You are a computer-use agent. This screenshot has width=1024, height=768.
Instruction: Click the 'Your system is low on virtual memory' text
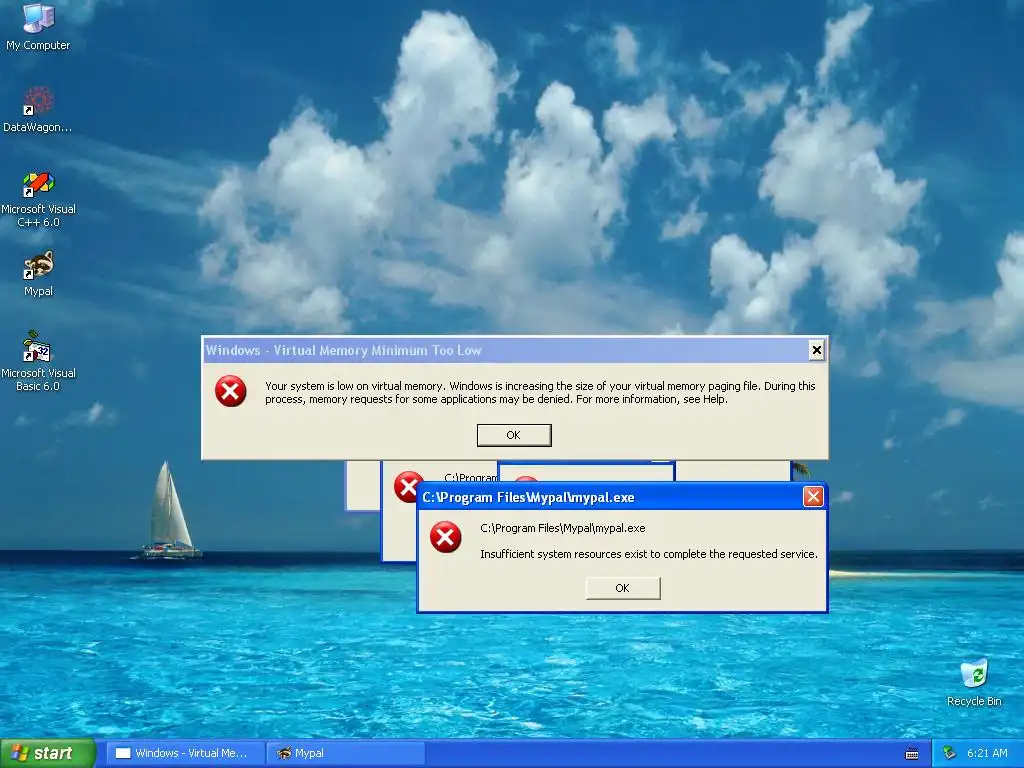point(540,392)
